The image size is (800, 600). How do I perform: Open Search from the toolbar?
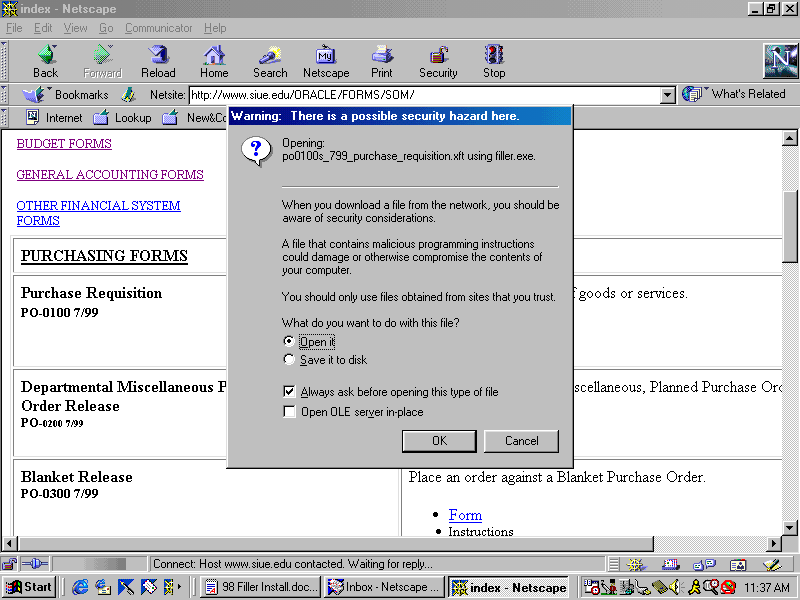click(270, 61)
